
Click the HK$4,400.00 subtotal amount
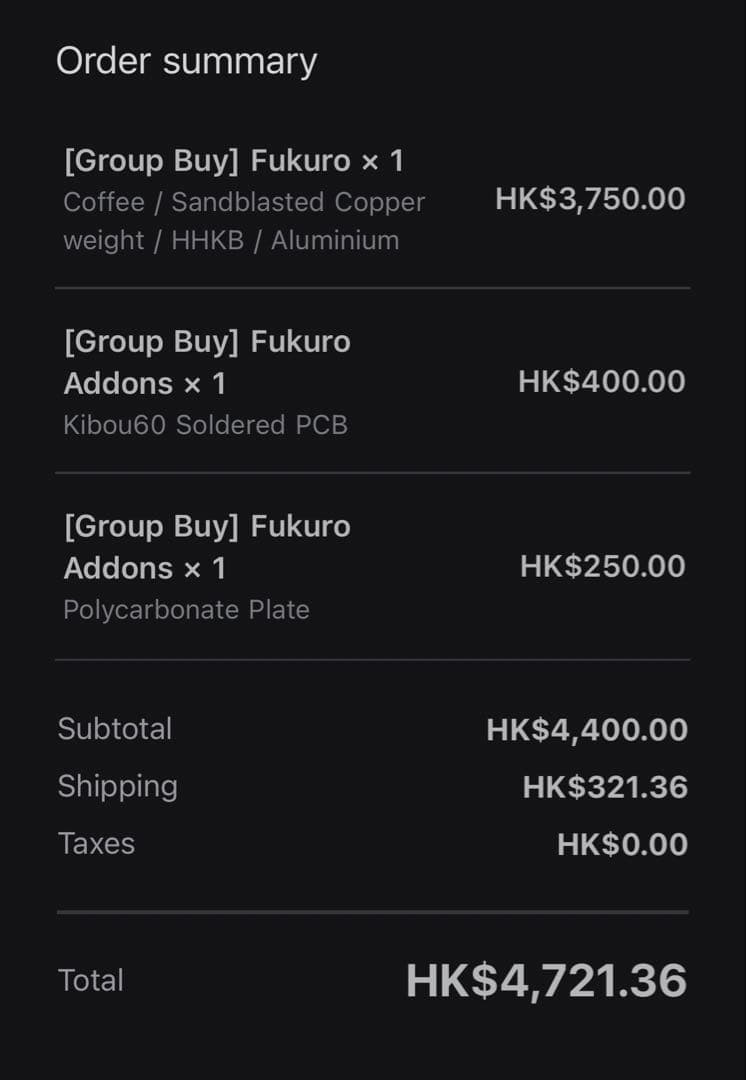click(587, 730)
